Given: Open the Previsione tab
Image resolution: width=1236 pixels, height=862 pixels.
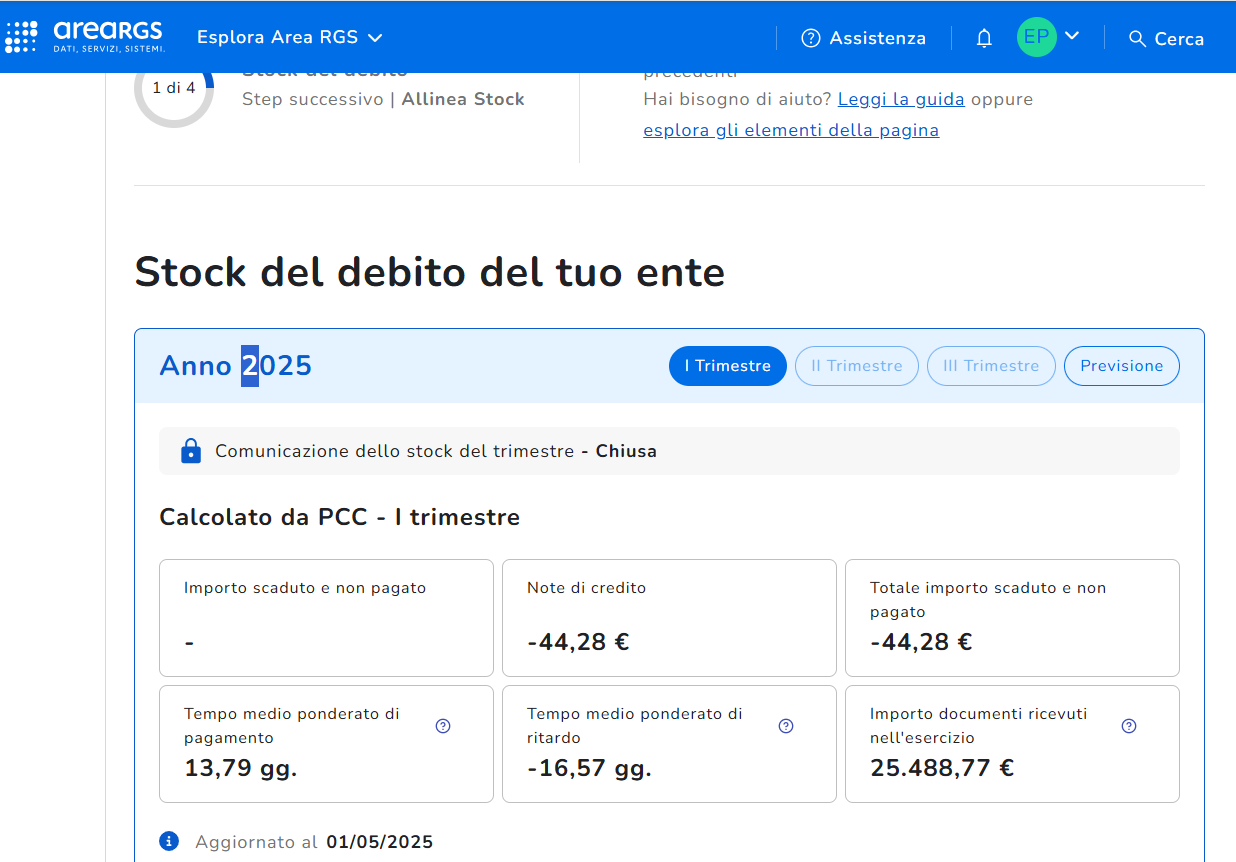Looking at the screenshot, I should click(1121, 366).
